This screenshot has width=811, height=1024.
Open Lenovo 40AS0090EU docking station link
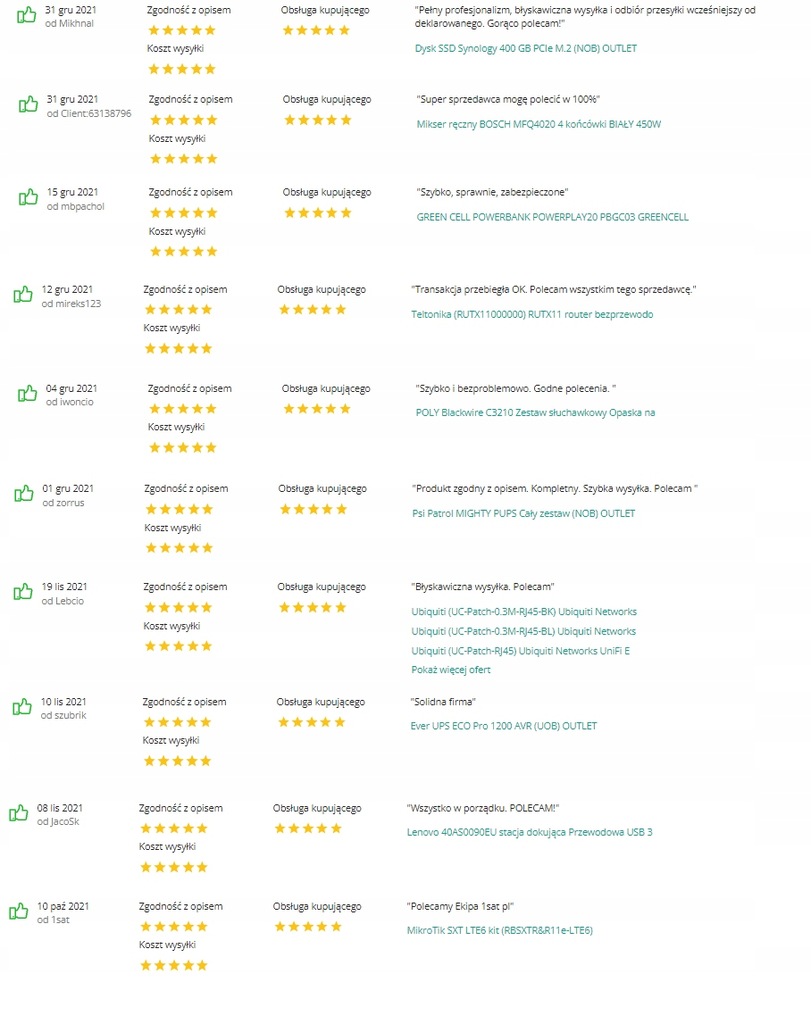[x=530, y=832]
